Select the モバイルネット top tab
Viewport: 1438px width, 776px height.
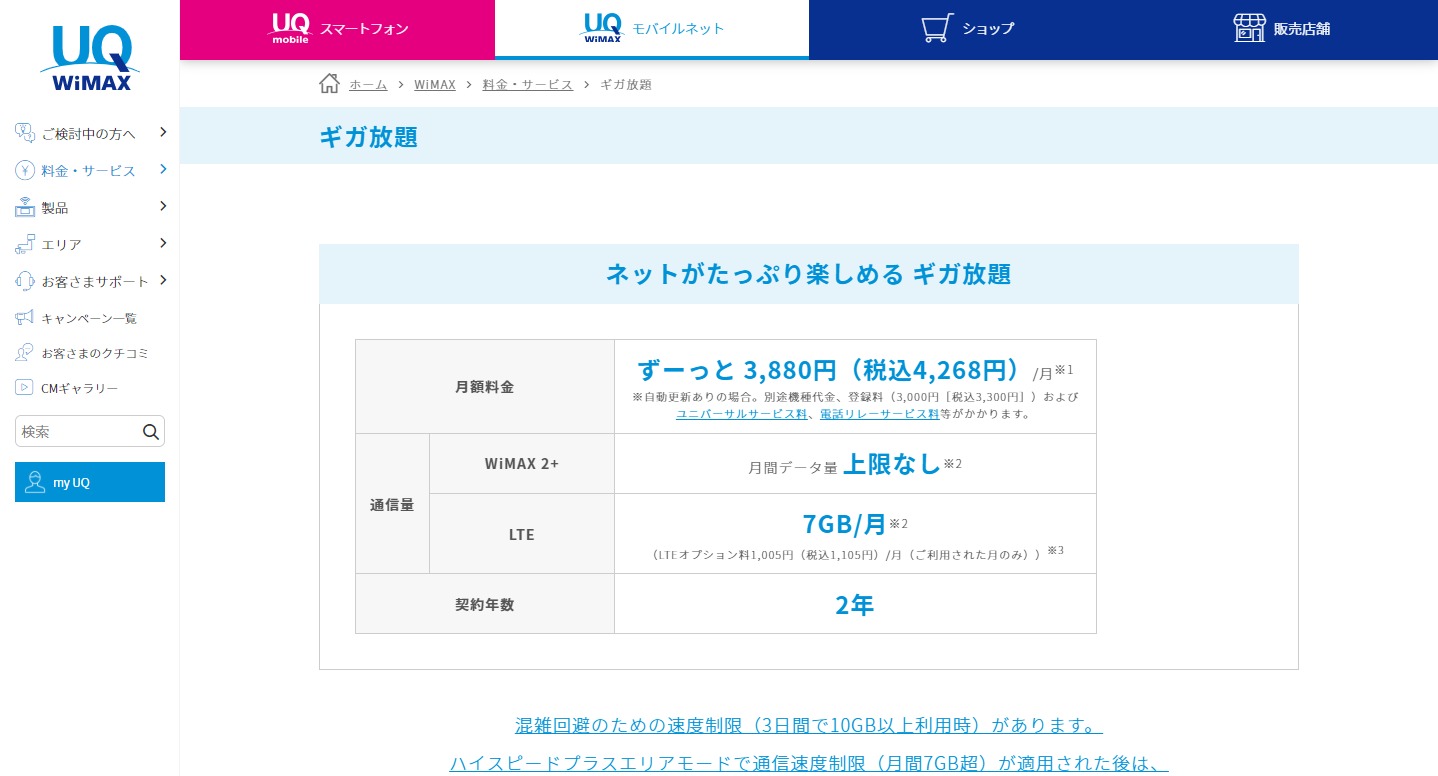652,29
